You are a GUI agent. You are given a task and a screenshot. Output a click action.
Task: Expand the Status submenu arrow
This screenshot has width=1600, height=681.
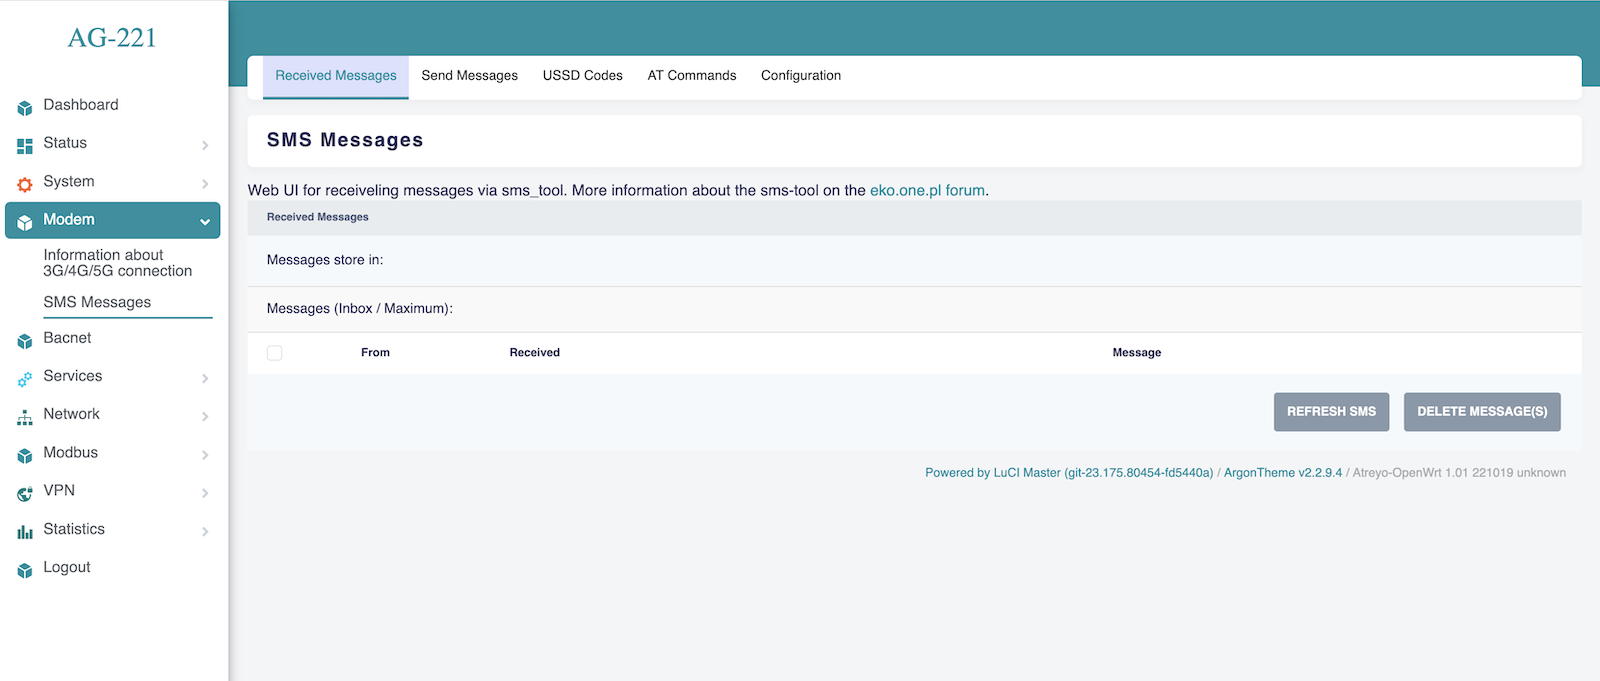pos(205,146)
